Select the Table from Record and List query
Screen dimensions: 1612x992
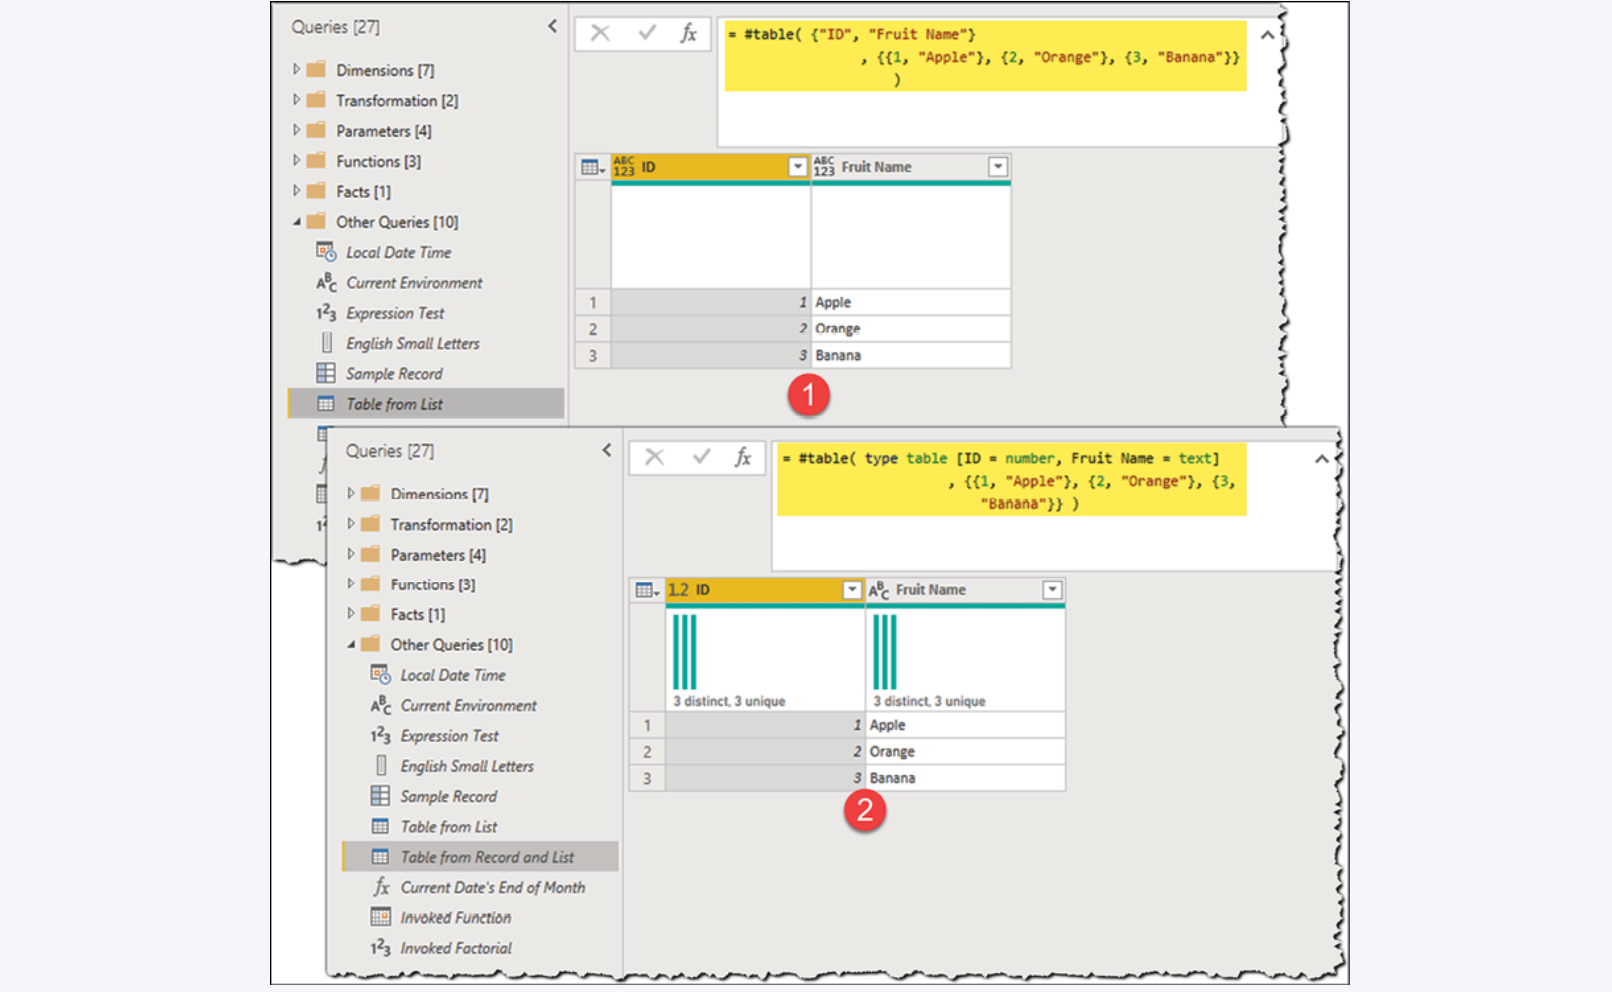pyautogui.click(x=487, y=857)
